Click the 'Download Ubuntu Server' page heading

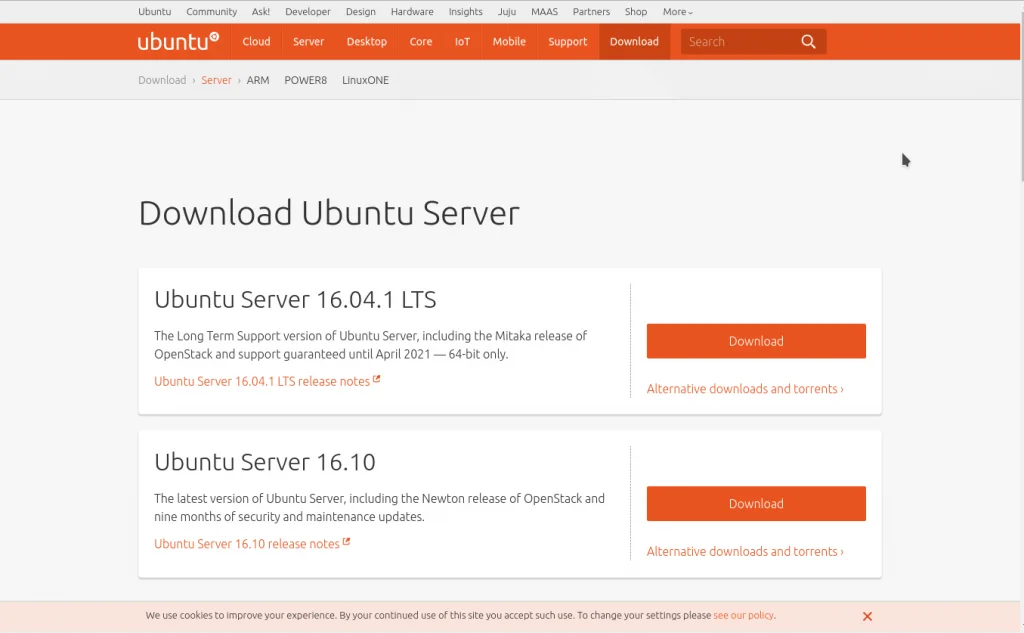329,213
